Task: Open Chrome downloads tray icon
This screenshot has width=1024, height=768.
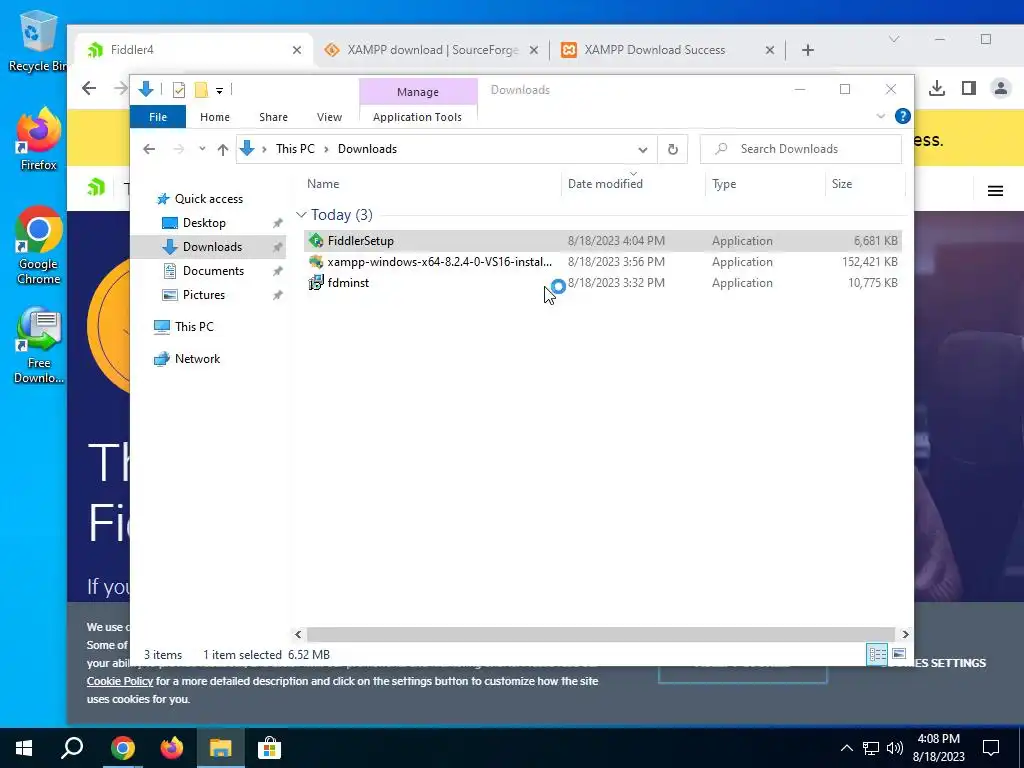Action: 937,88
